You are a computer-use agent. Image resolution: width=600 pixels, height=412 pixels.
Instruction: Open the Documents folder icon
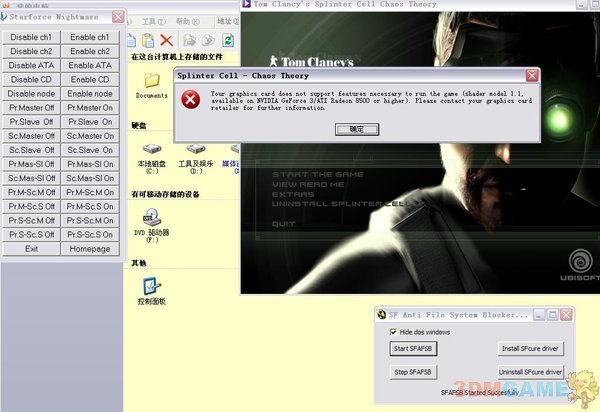click(x=152, y=81)
